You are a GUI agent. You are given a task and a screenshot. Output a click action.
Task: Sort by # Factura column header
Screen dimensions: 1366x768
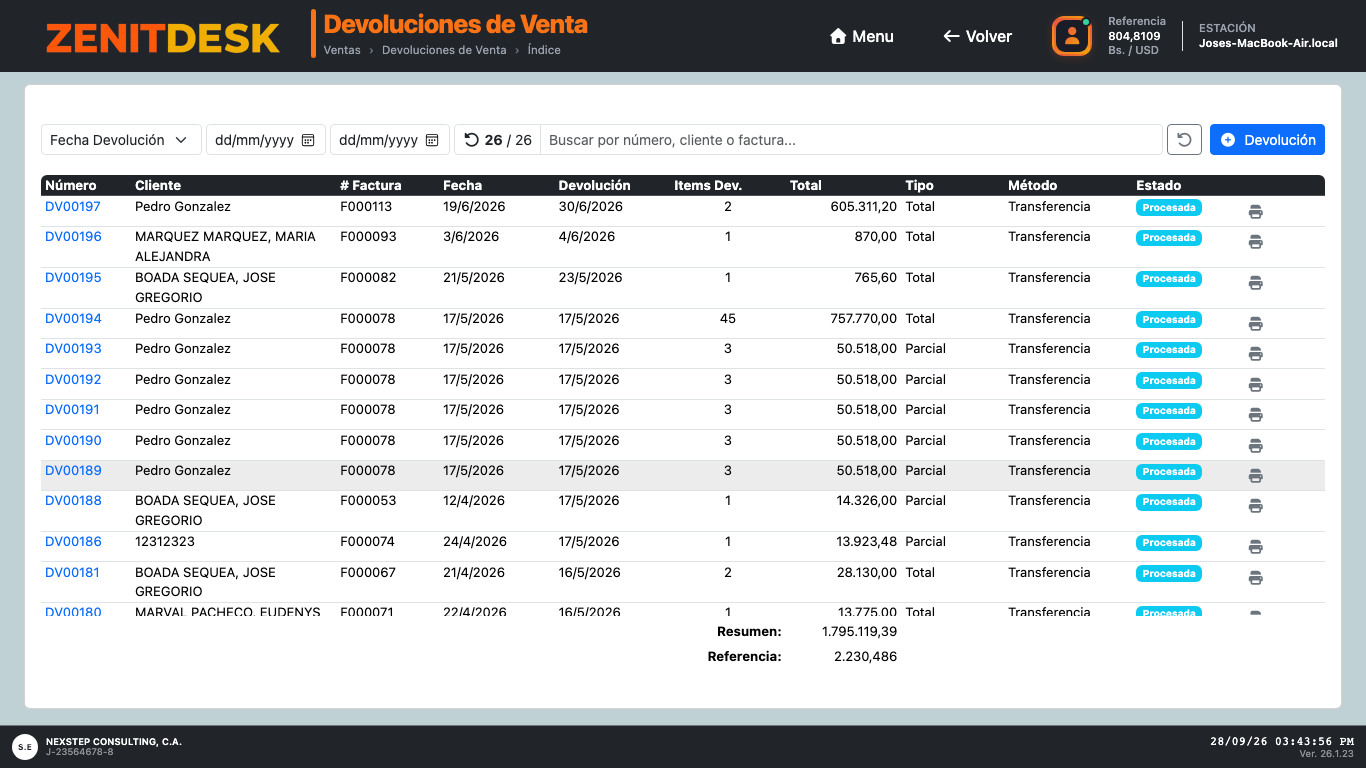click(x=370, y=185)
